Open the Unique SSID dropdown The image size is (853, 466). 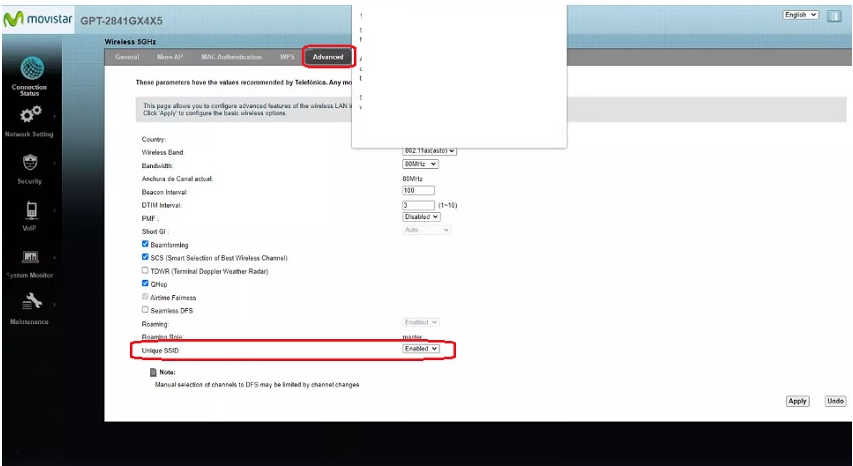click(421, 349)
